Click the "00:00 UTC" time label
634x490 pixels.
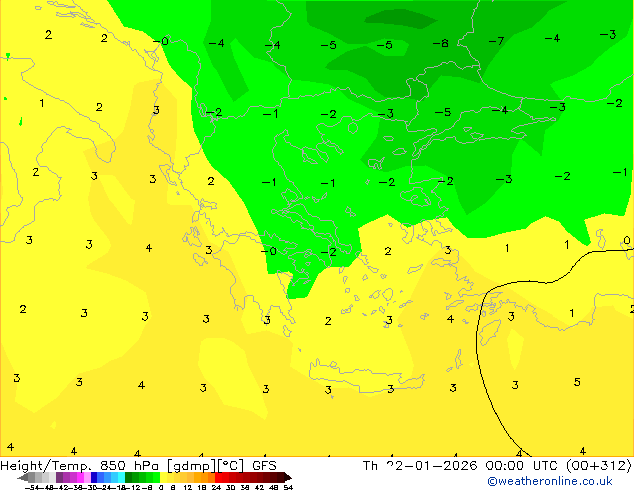click(523, 466)
